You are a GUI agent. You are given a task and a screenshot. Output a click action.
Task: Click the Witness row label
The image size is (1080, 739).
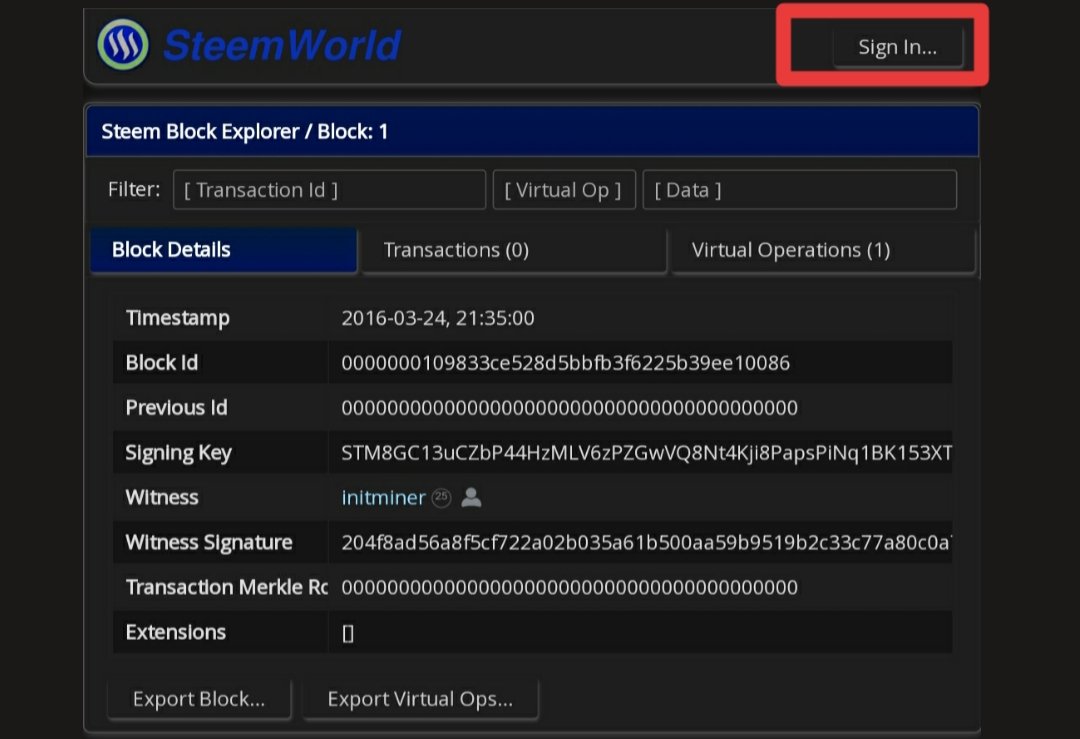[x=162, y=497]
